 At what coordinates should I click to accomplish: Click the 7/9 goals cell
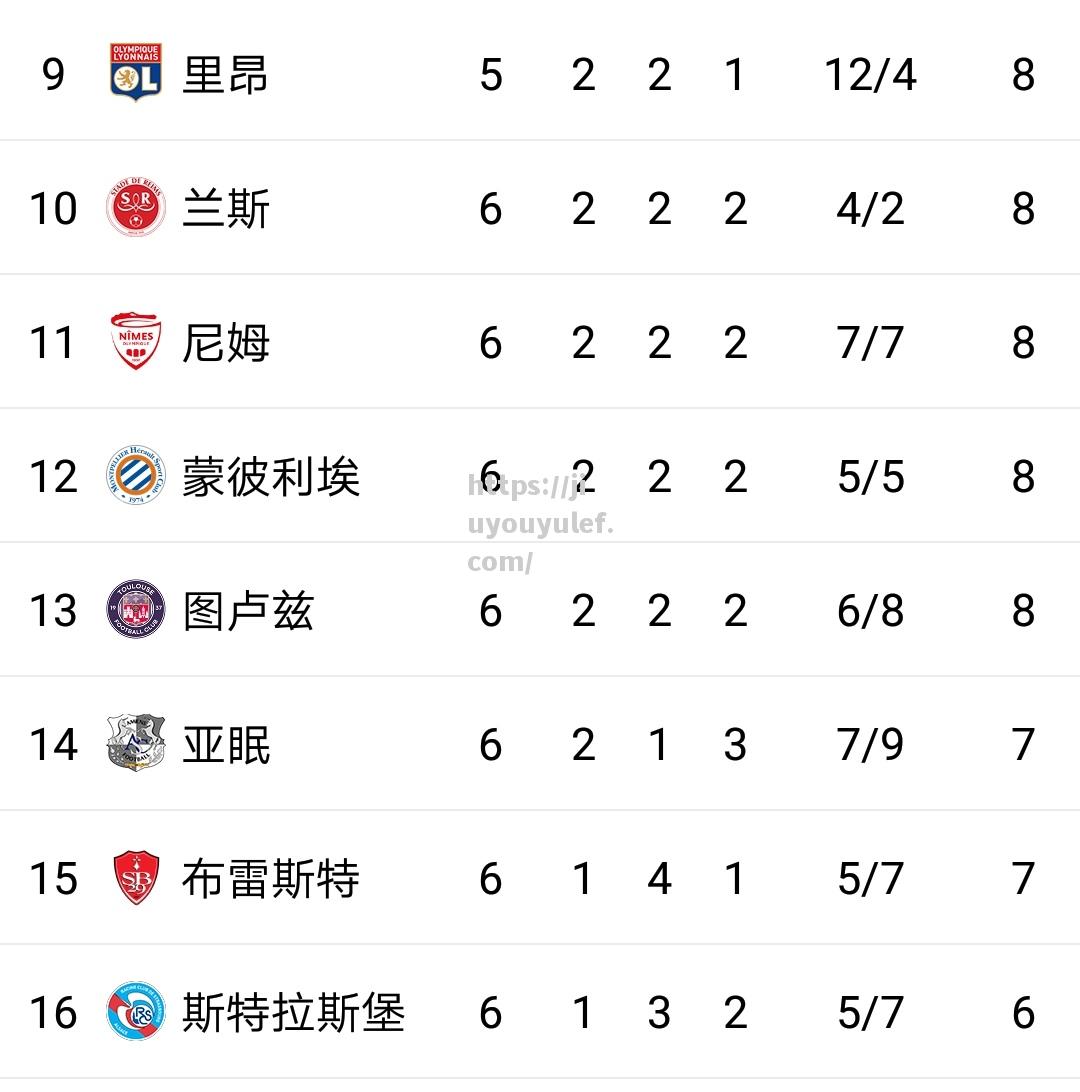click(x=870, y=744)
